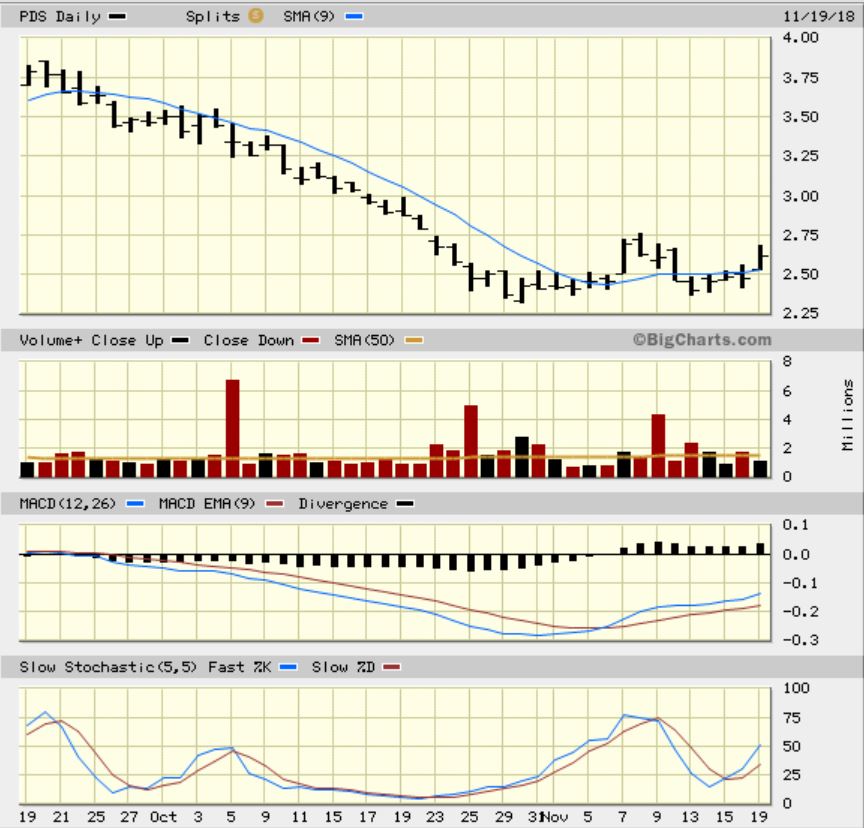Screen dimensions: 864x828
Task: Click the Splits coin icon
Action: 255,16
